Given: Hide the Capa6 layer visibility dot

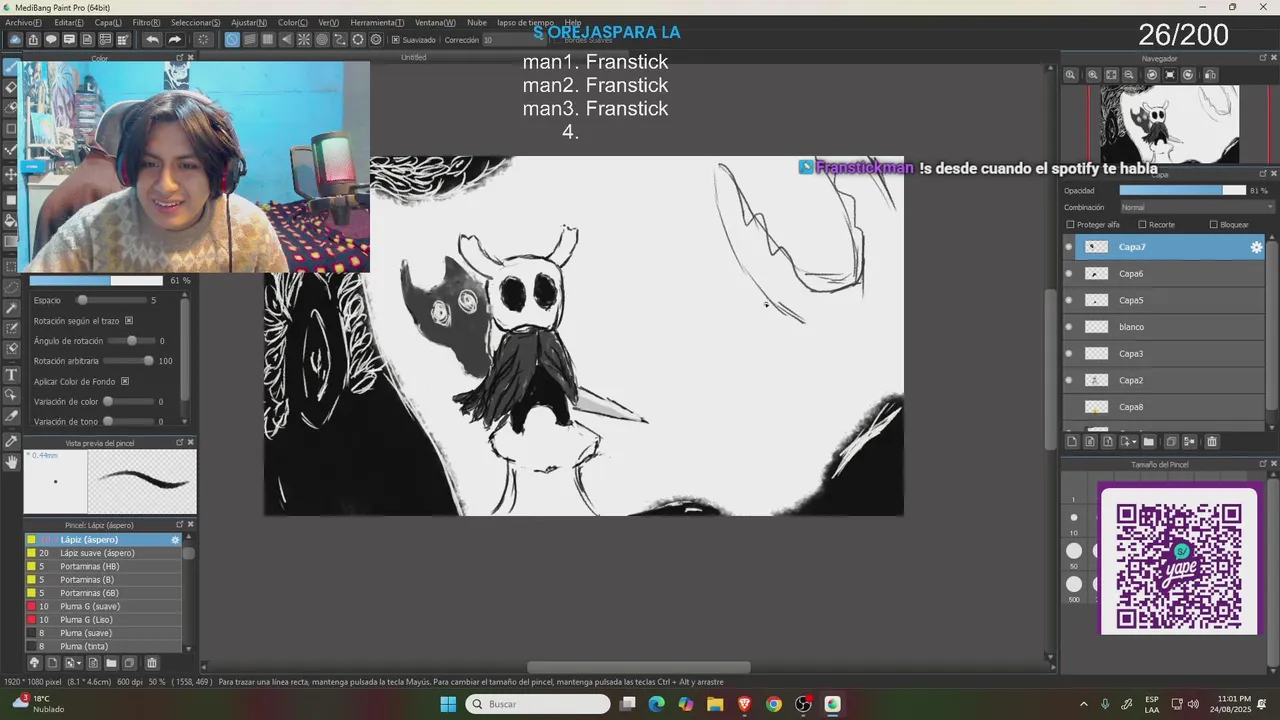Looking at the screenshot, I should click(x=1069, y=274).
